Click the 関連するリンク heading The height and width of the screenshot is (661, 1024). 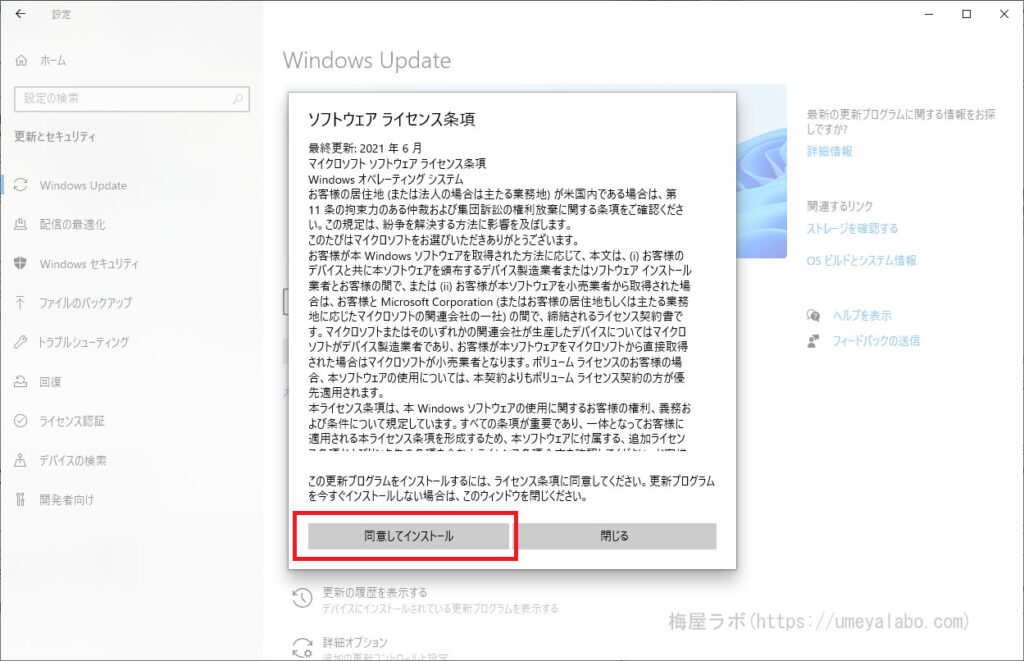[x=840, y=206]
